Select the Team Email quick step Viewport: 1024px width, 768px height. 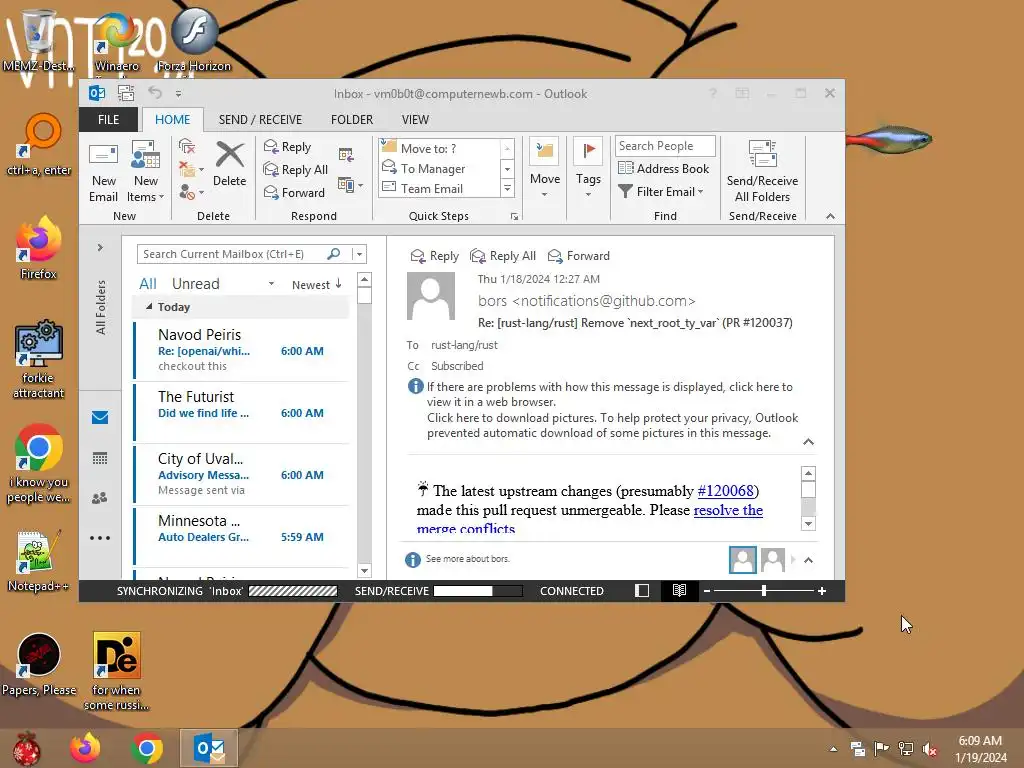(440, 189)
